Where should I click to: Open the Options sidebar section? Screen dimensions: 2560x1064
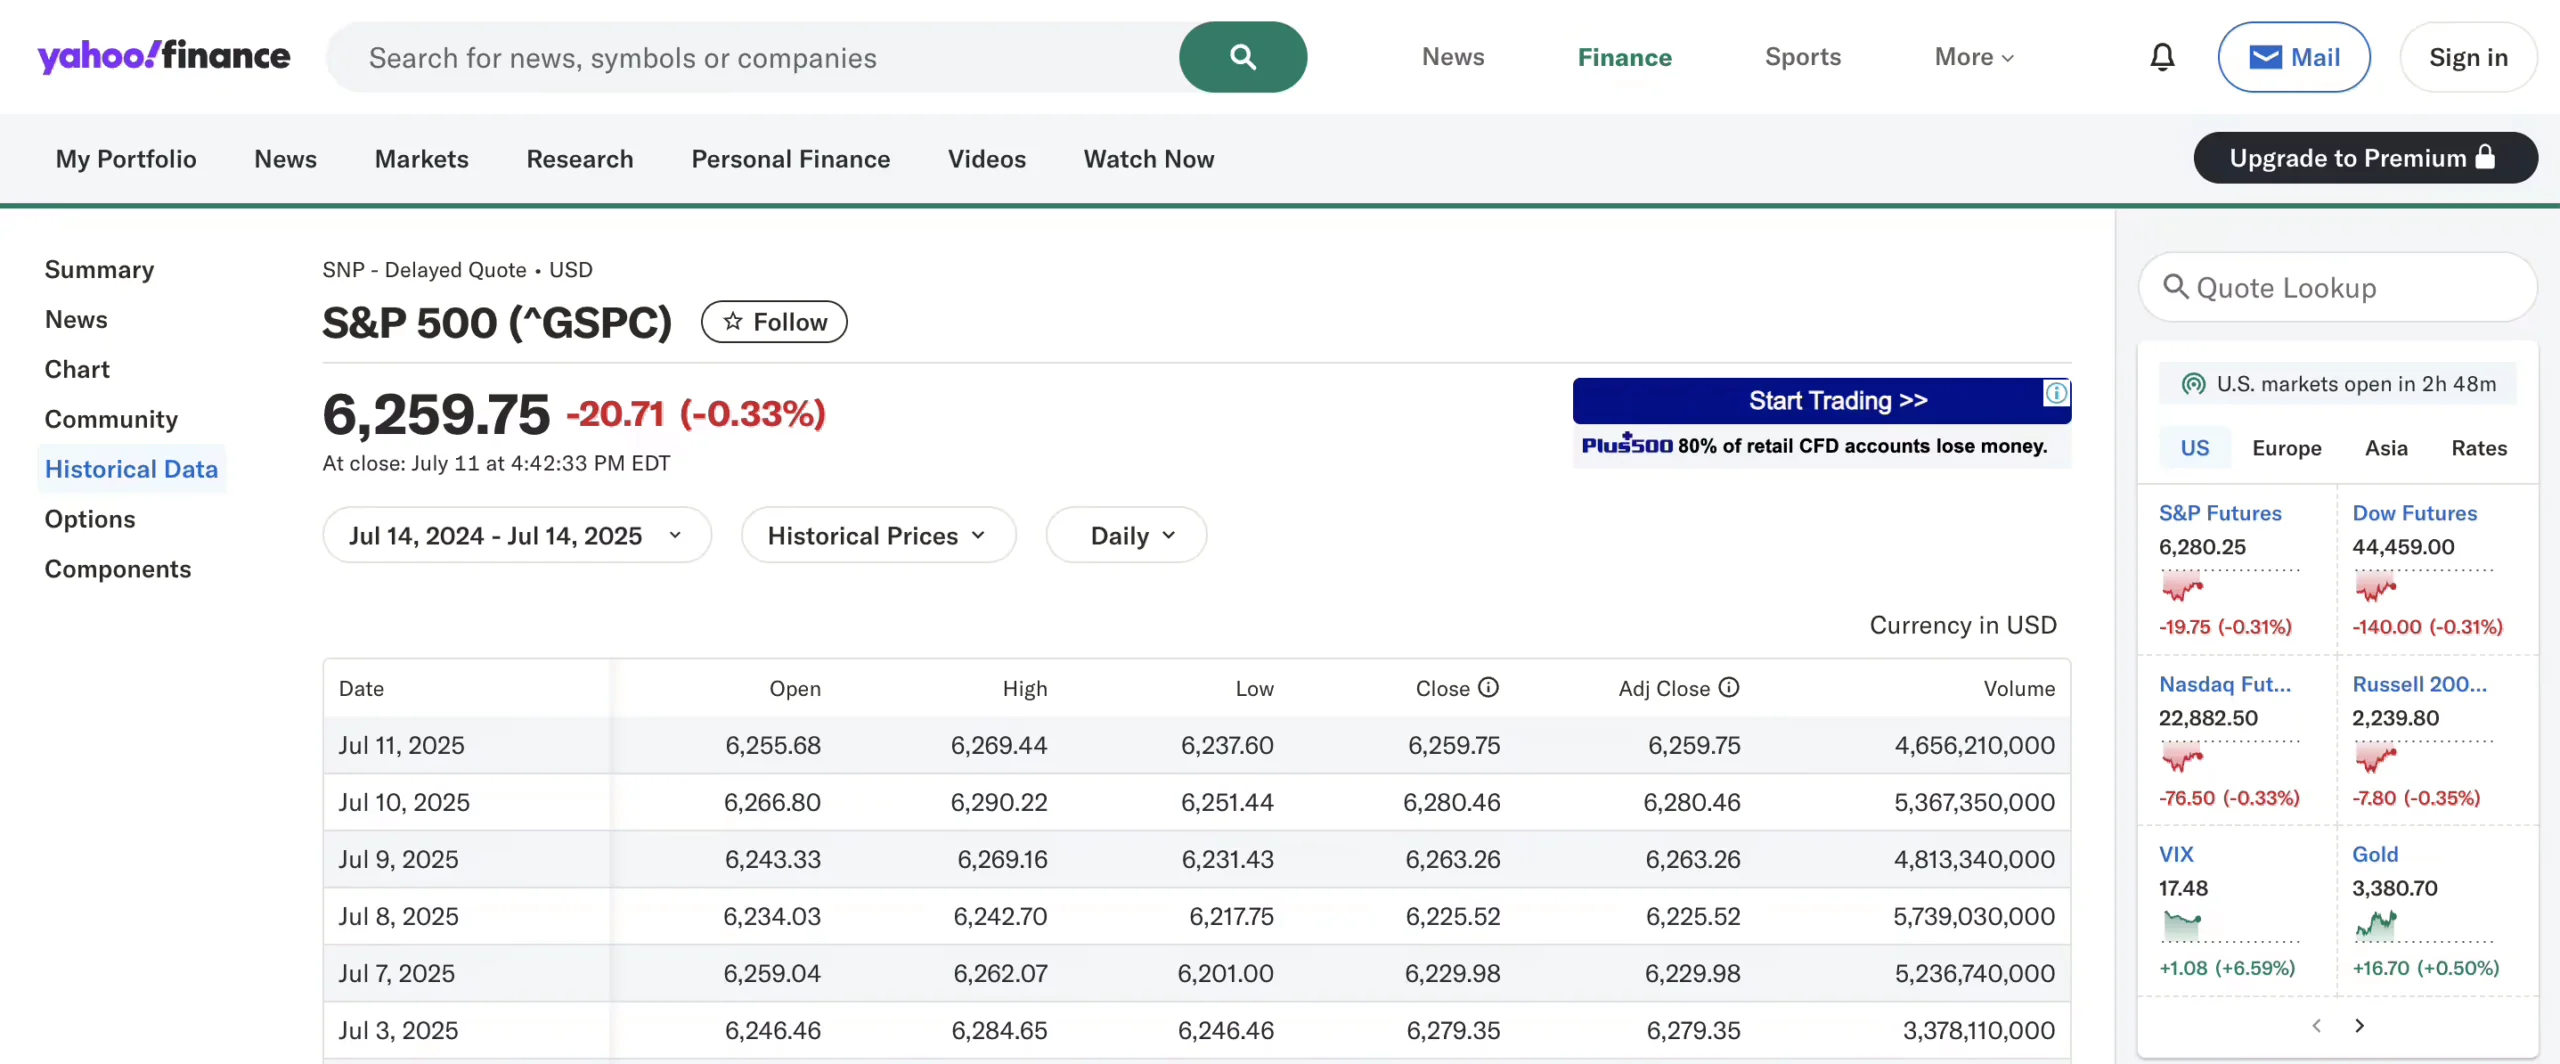(90, 519)
